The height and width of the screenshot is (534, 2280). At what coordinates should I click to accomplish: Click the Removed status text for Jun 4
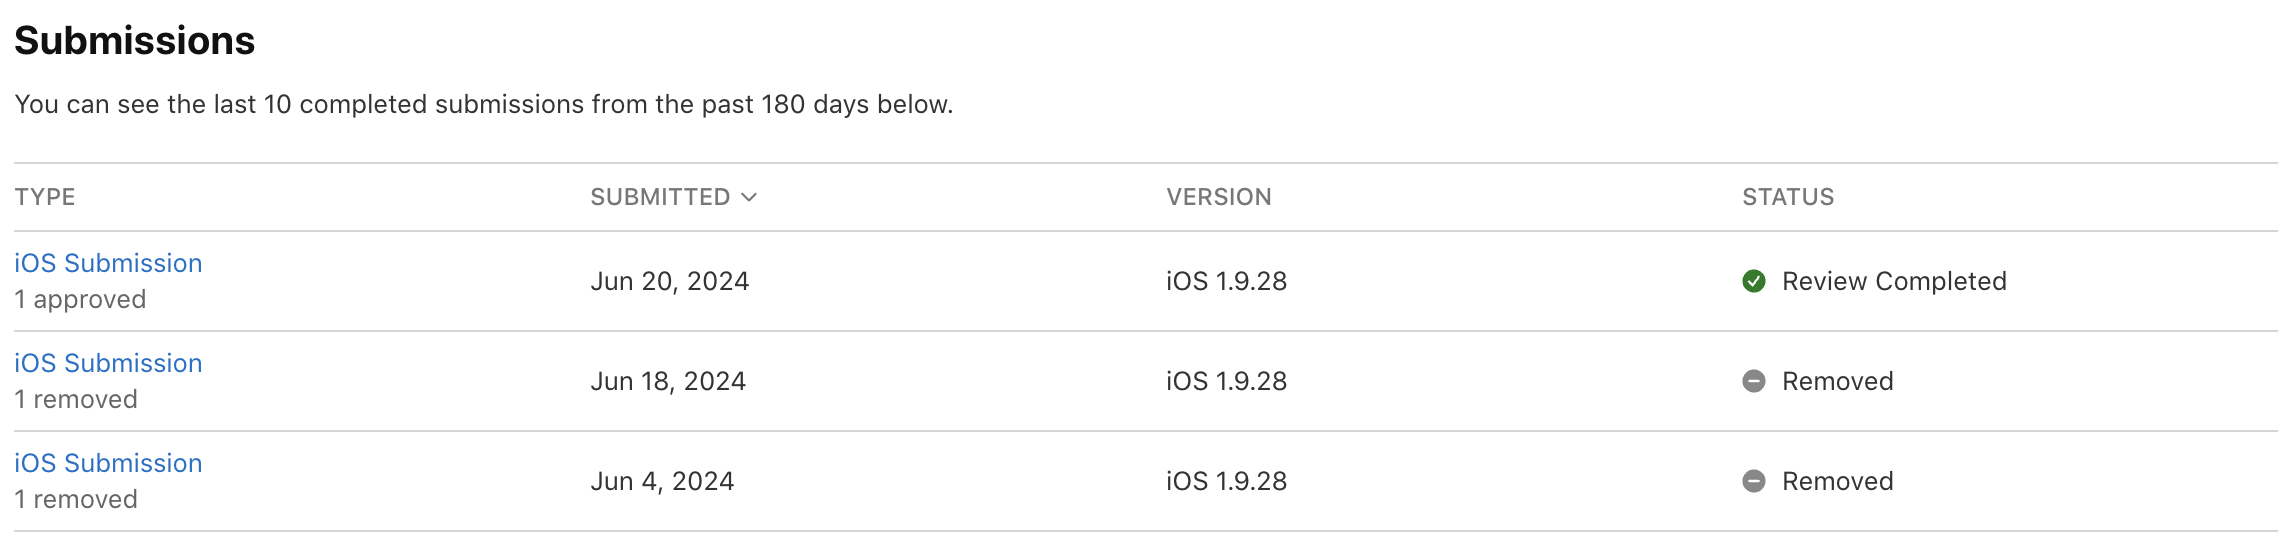pyautogui.click(x=1837, y=481)
